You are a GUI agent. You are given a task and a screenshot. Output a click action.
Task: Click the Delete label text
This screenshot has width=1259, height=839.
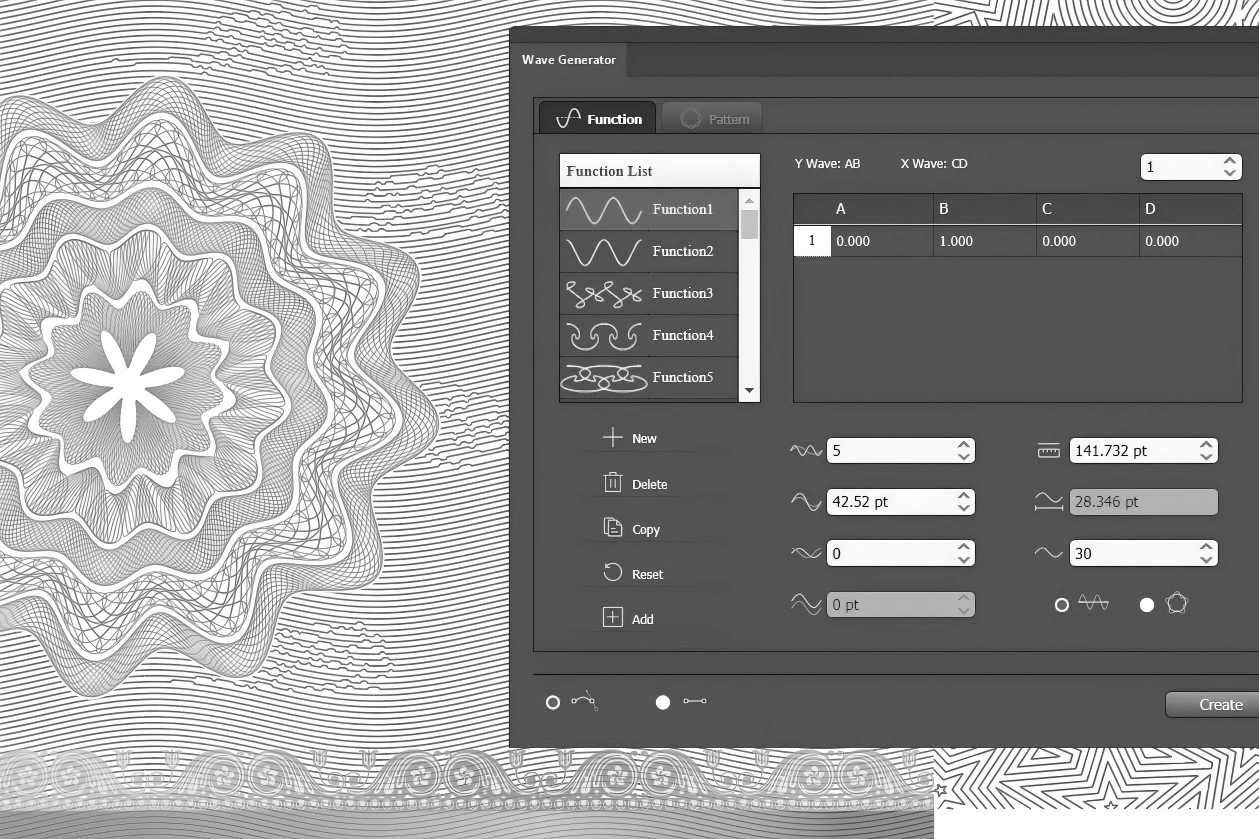tap(649, 484)
